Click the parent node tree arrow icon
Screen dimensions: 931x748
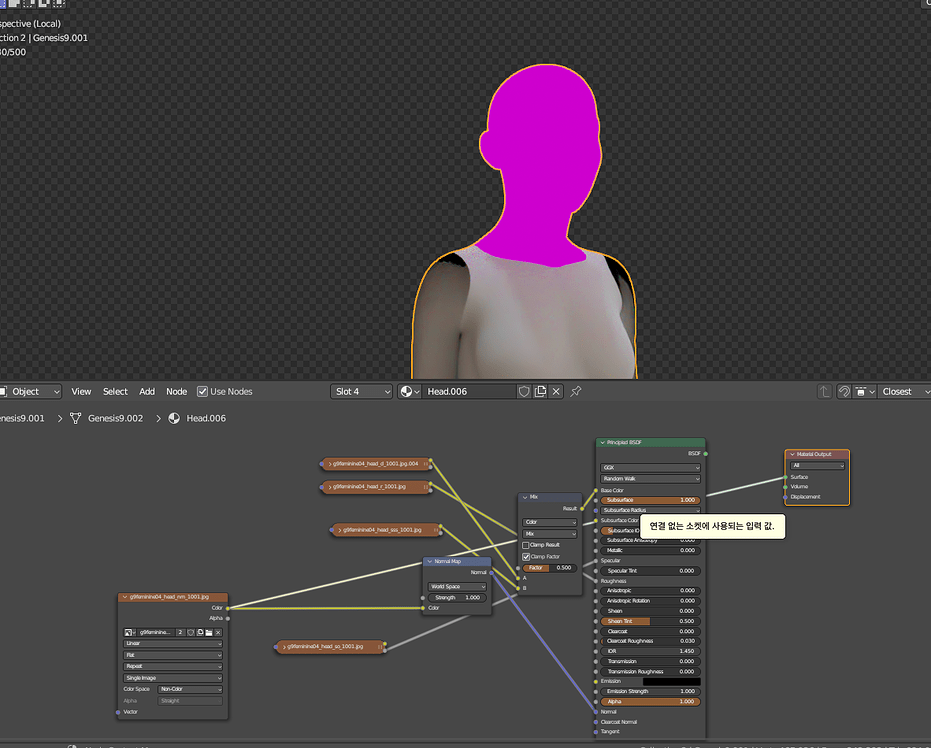[824, 392]
